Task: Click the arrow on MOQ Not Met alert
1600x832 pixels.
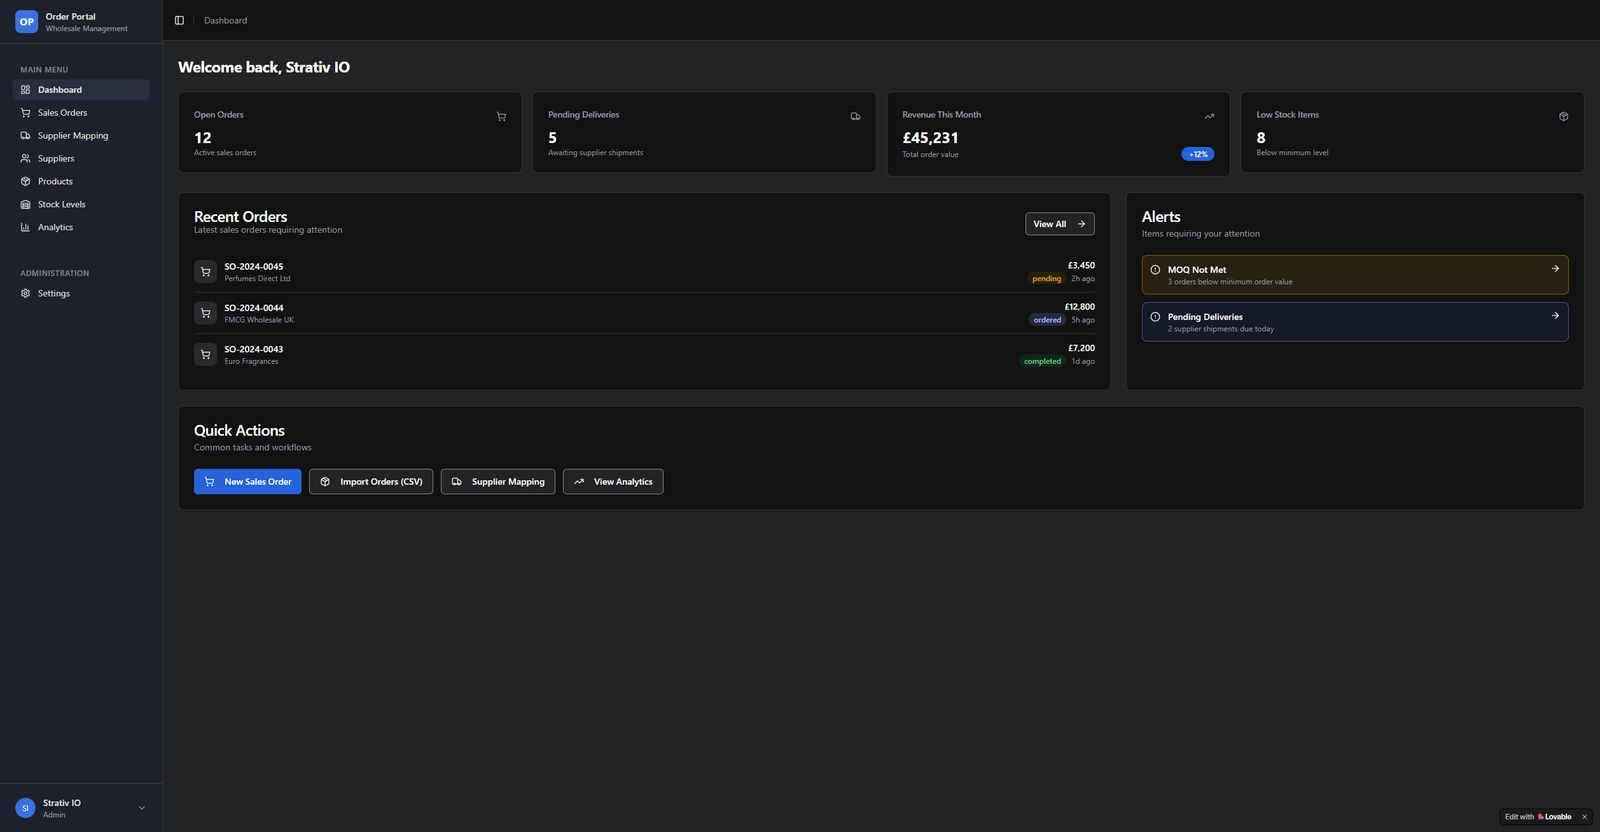Action: pos(1555,269)
